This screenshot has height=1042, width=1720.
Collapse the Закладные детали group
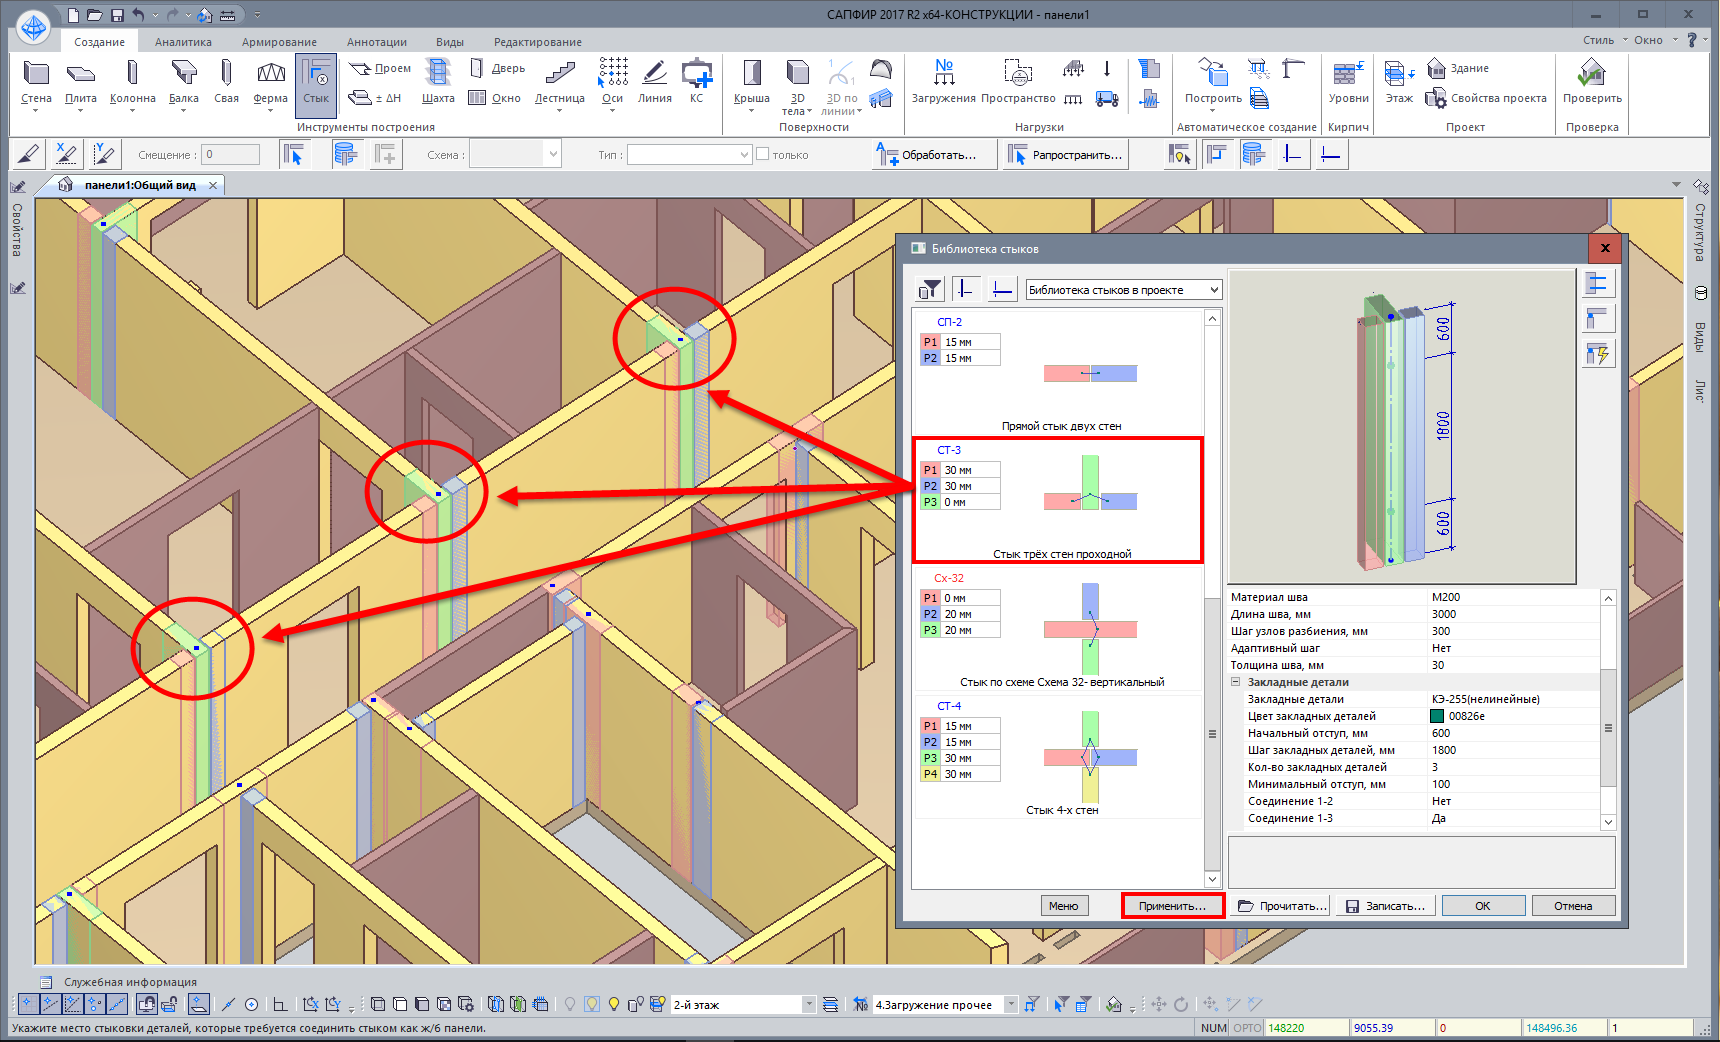coord(1236,682)
